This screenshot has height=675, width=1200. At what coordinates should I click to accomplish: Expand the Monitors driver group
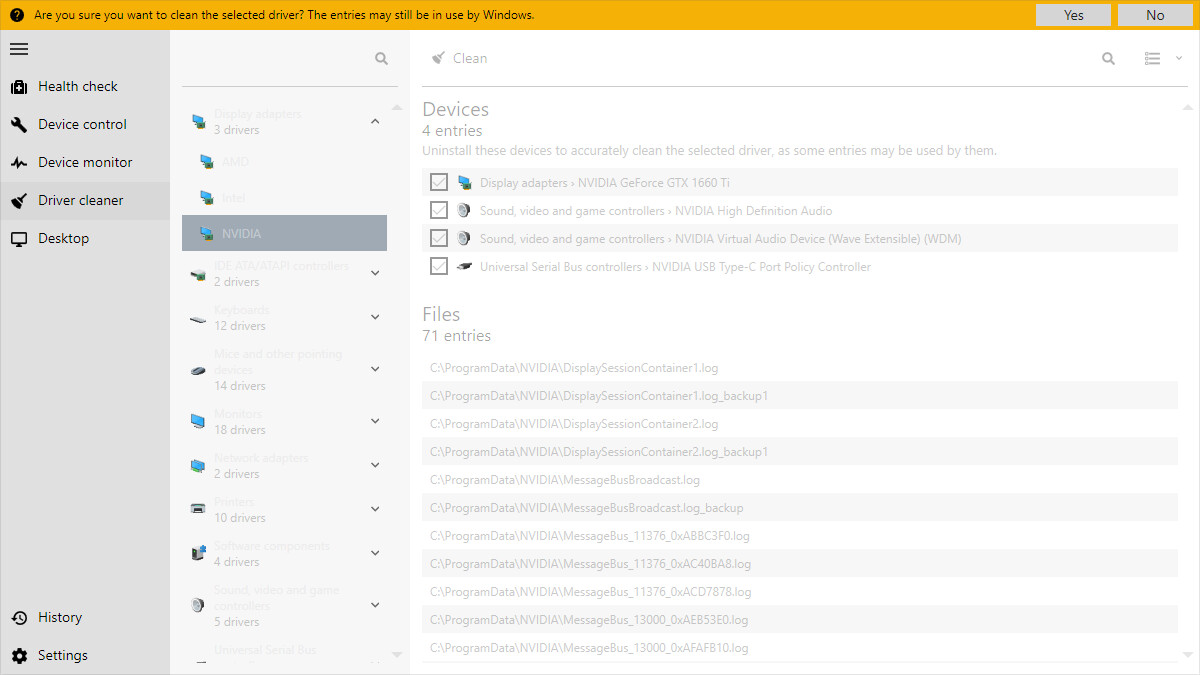click(375, 422)
